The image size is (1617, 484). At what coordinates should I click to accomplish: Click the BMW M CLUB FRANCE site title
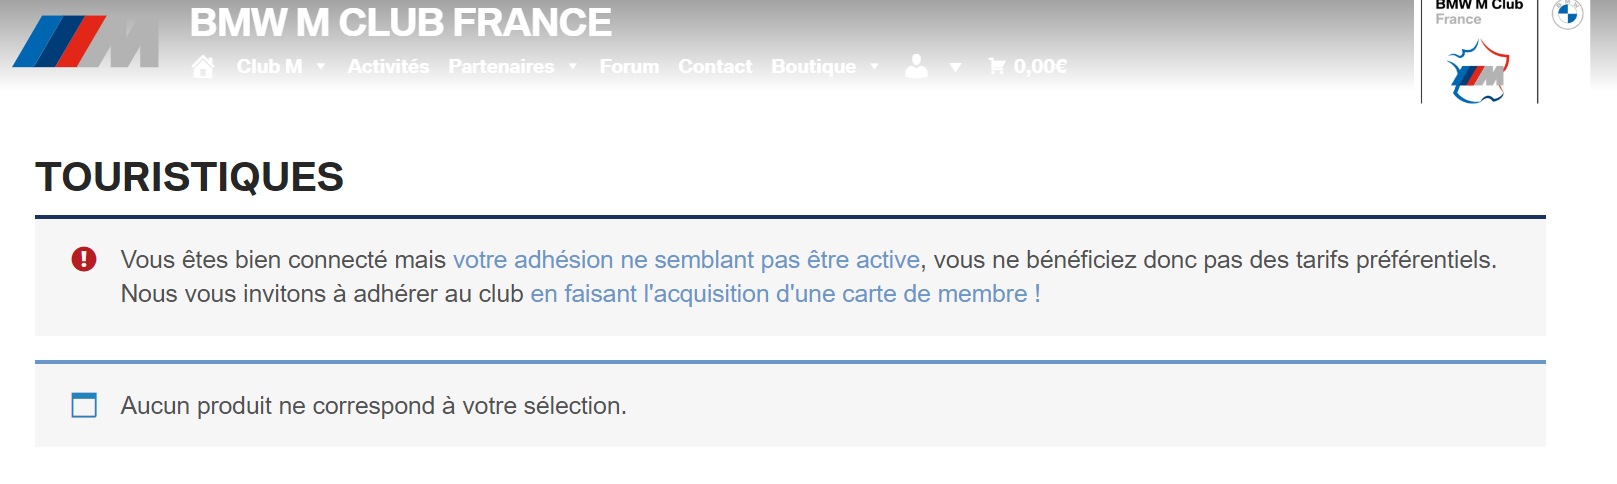(x=400, y=23)
